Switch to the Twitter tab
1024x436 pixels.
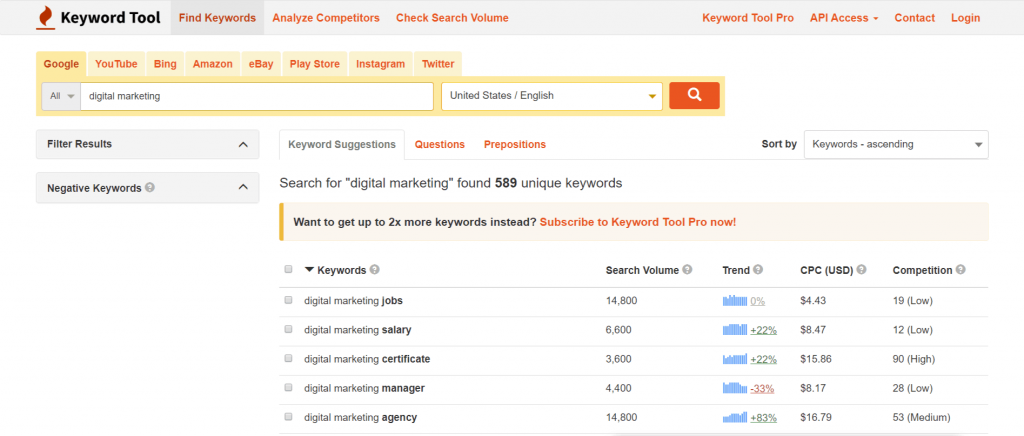[x=438, y=64]
